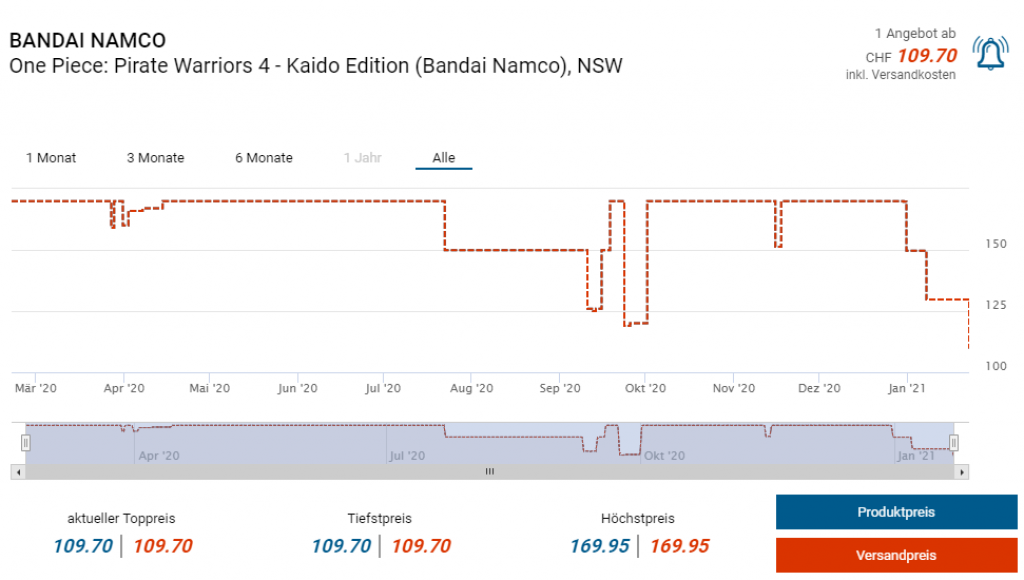This screenshot has width=1024, height=580.
Task: Click the 1 Angebot ab text
Action: [x=914, y=34]
